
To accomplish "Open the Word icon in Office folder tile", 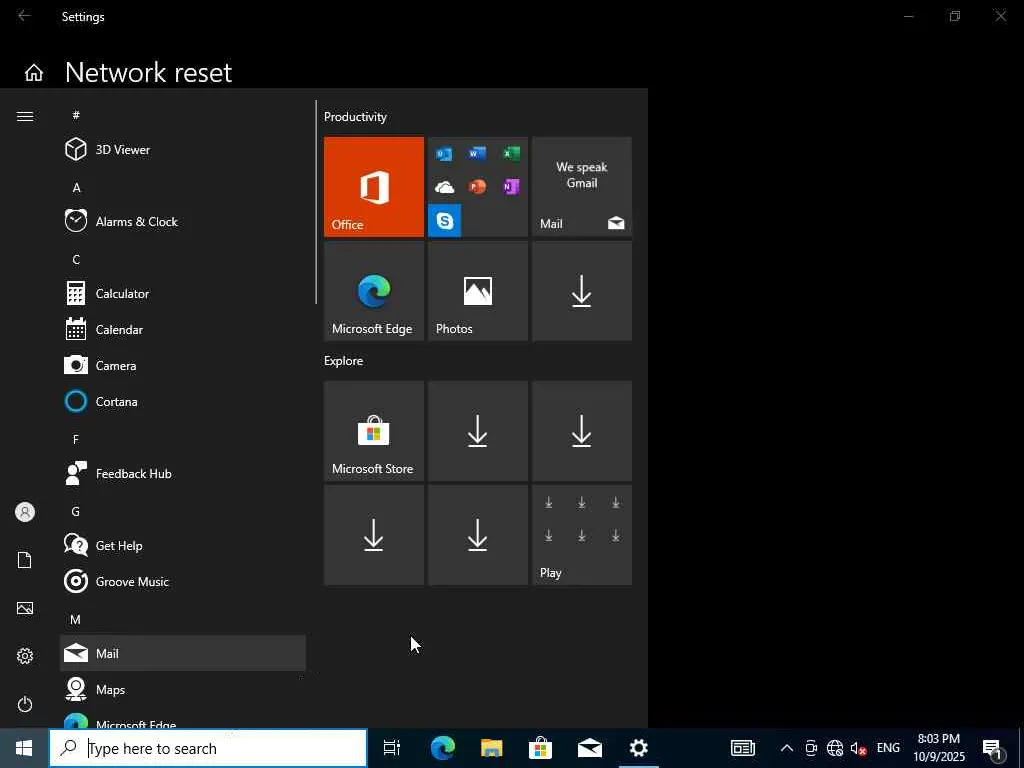I will pos(477,153).
